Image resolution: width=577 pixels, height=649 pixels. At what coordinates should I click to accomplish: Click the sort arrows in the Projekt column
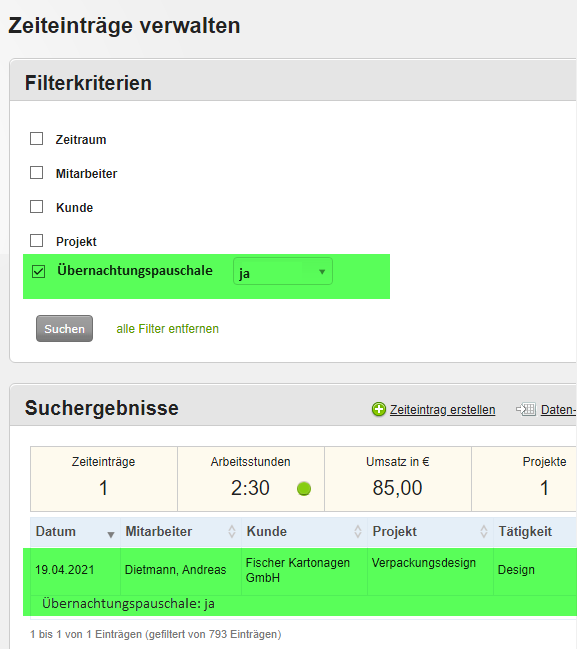[x=484, y=531]
